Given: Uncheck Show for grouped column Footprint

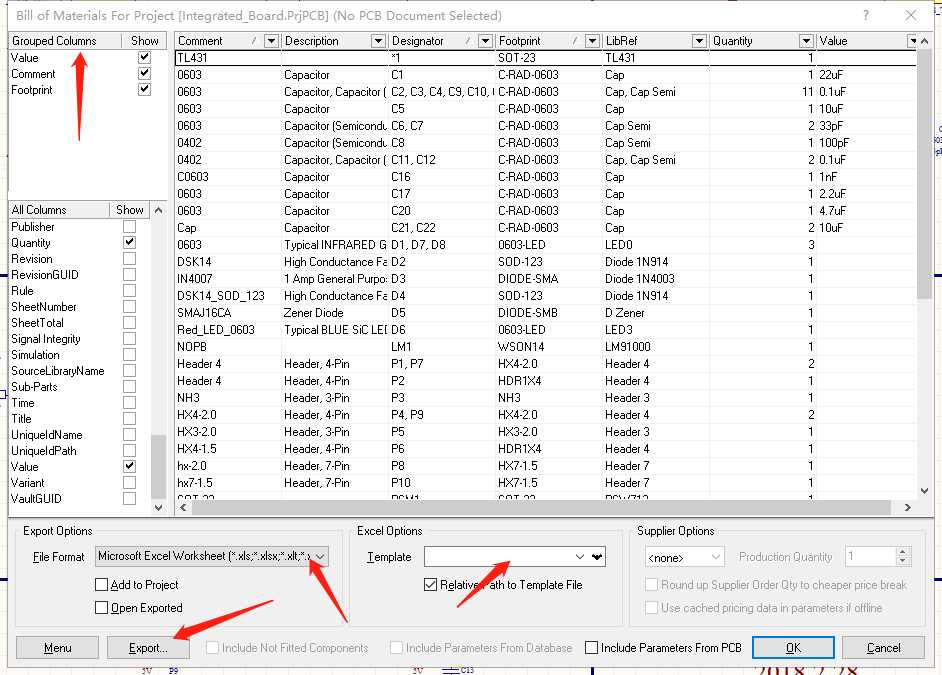Looking at the screenshot, I should pyautogui.click(x=144, y=89).
